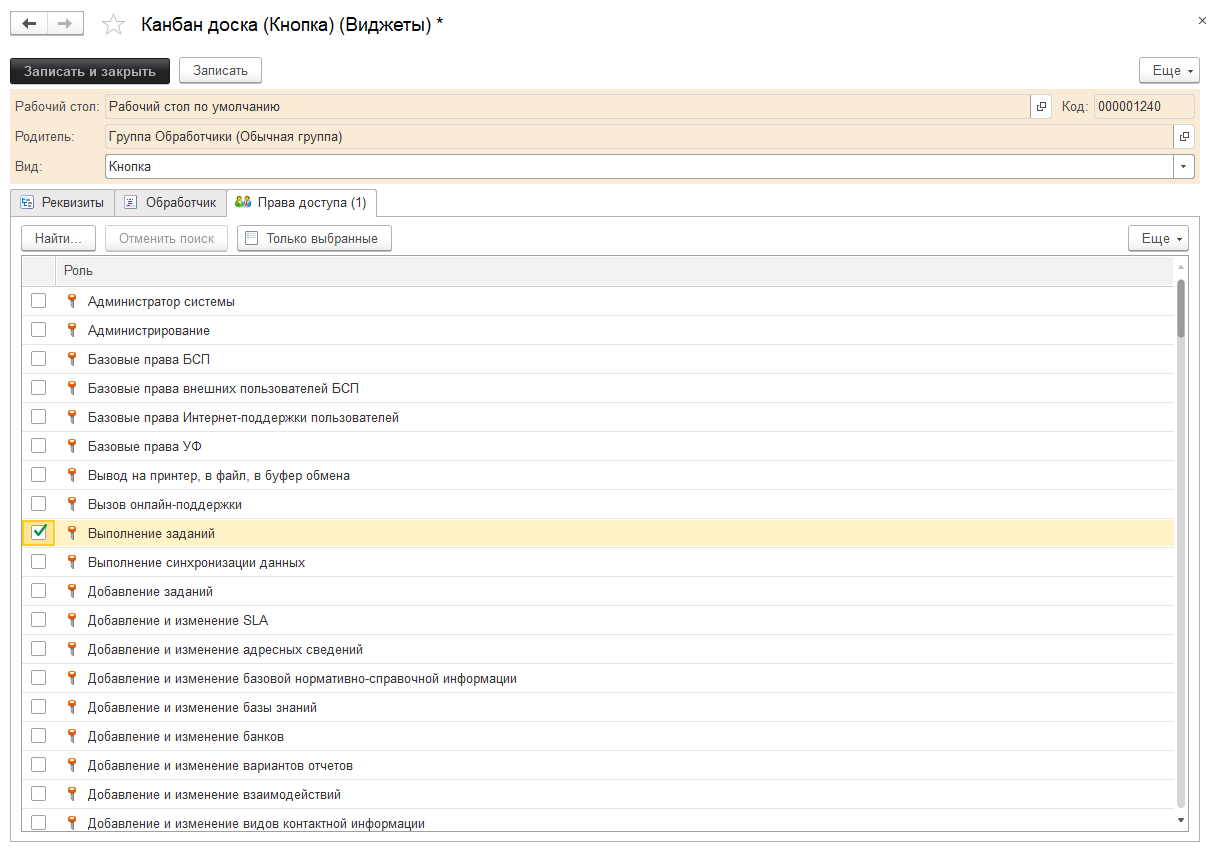Open the Родитель field link icon
The image size is (1218, 853).
pos(1184,137)
